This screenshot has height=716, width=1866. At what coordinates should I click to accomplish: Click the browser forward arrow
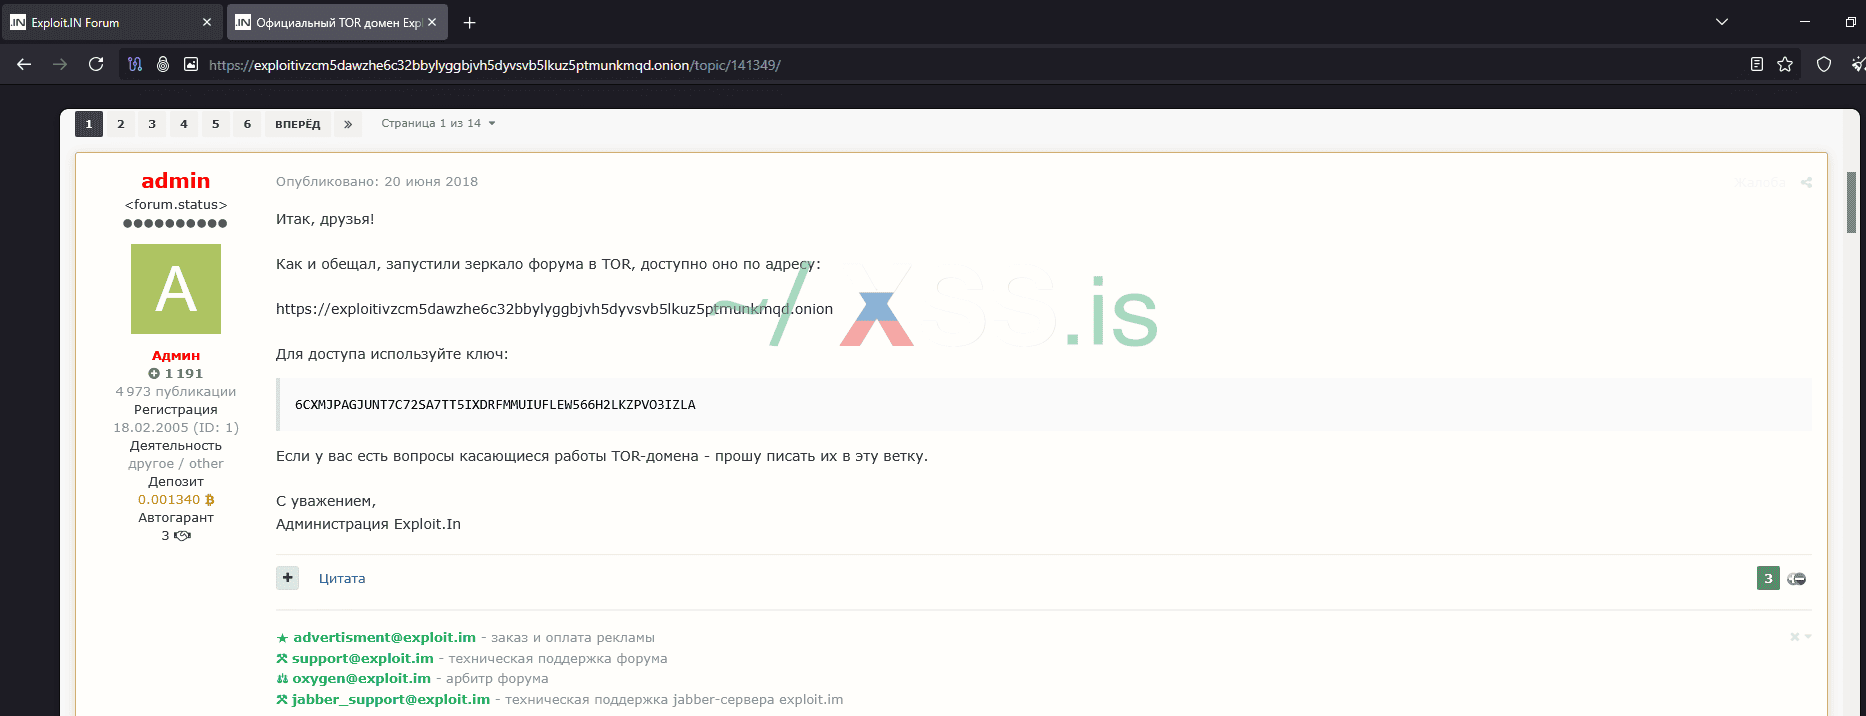60,64
